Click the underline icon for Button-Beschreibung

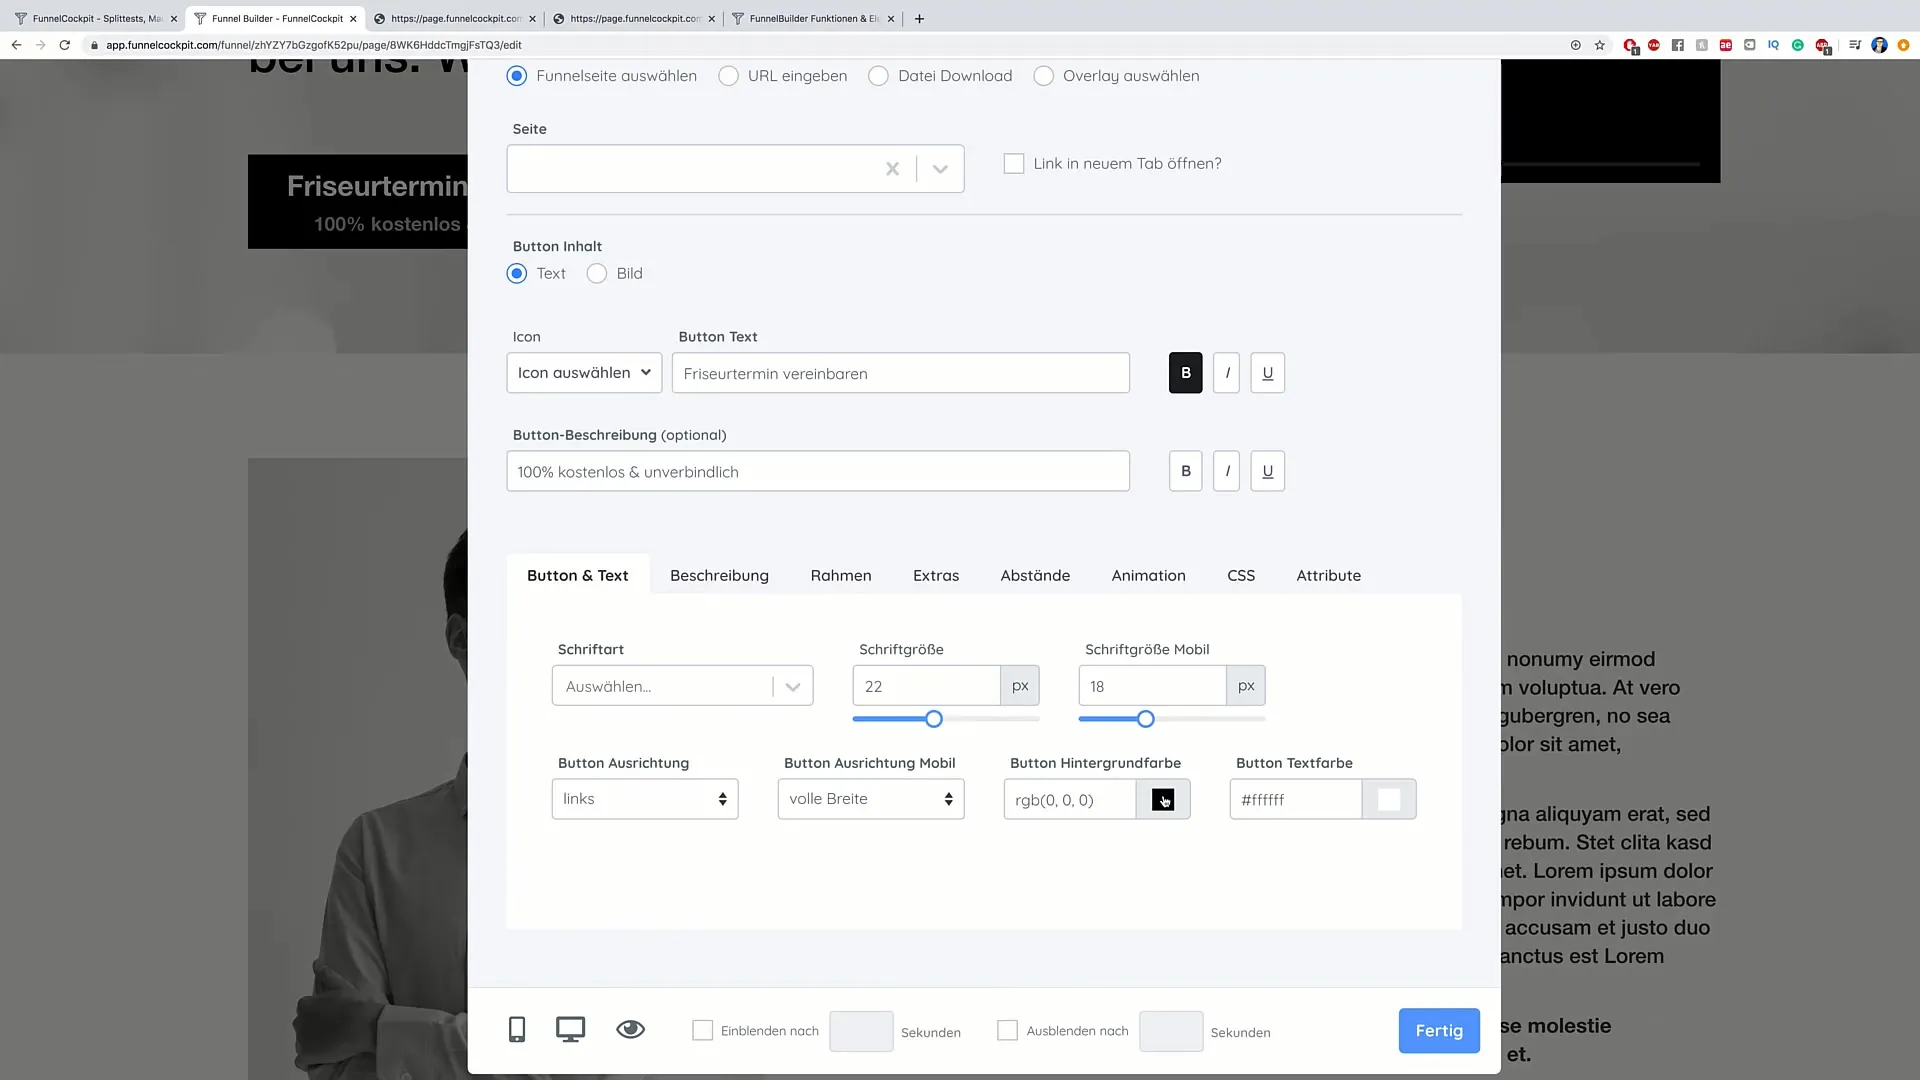pos(1267,471)
